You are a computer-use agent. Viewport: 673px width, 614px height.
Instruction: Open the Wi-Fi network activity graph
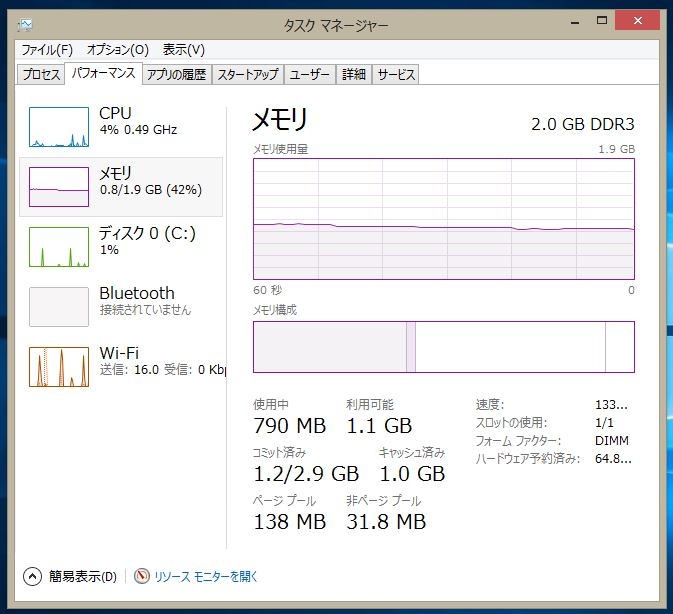point(59,367)
